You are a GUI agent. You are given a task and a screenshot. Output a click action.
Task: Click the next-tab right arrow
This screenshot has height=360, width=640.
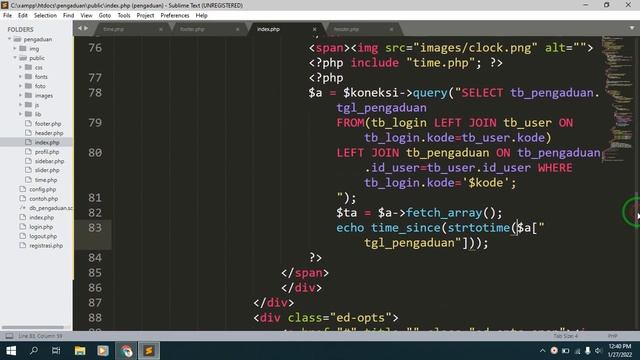pos(86,28)
